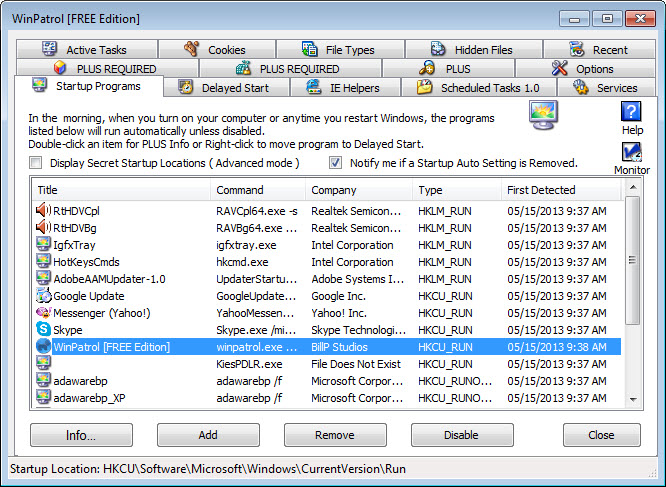Click the Info... button

tap(81, 435)
